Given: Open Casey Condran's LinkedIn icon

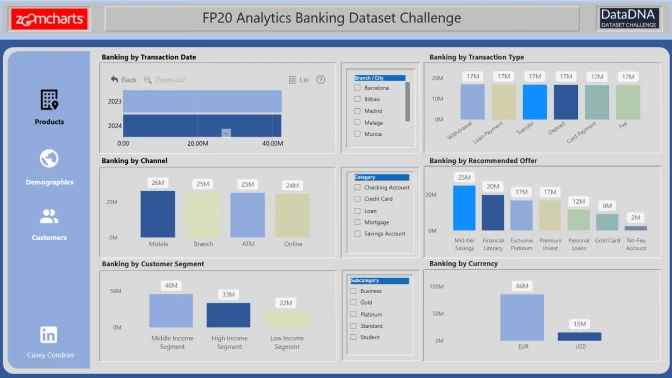Looking at the screenshot, I should click(49, 335).
